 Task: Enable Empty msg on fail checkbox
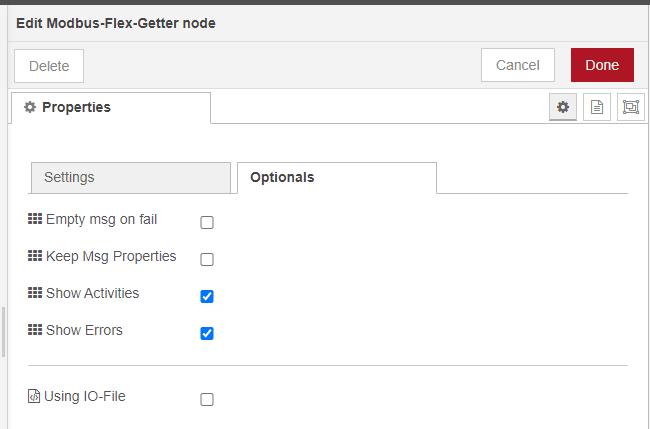coord(207,223)
